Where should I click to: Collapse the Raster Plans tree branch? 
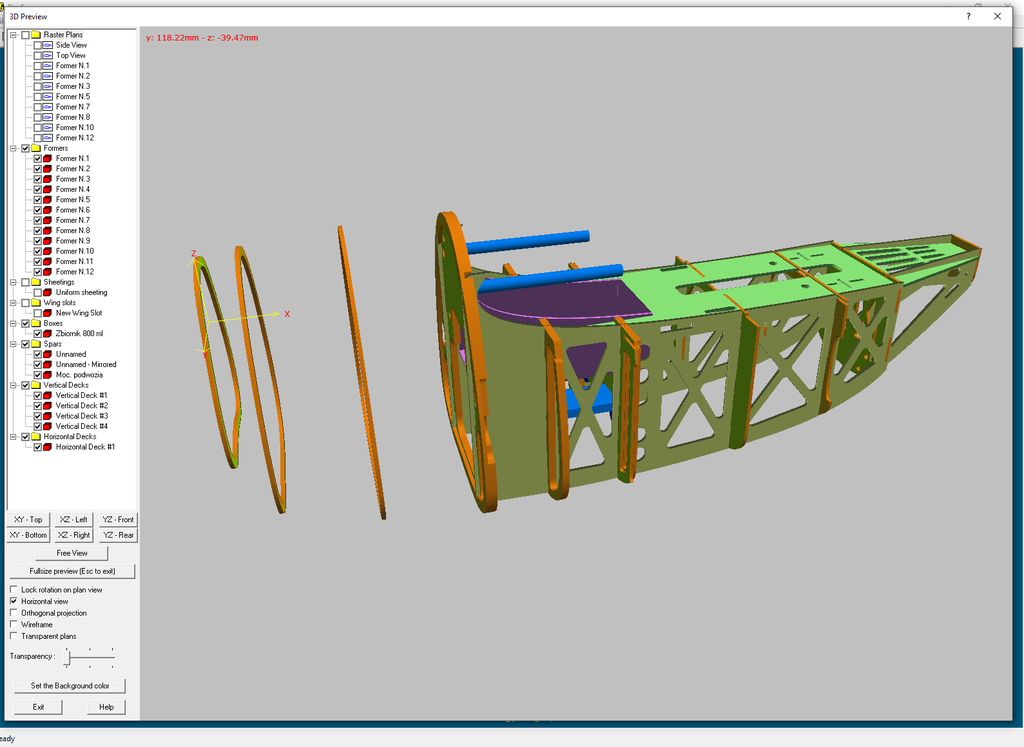pos(13,33)
